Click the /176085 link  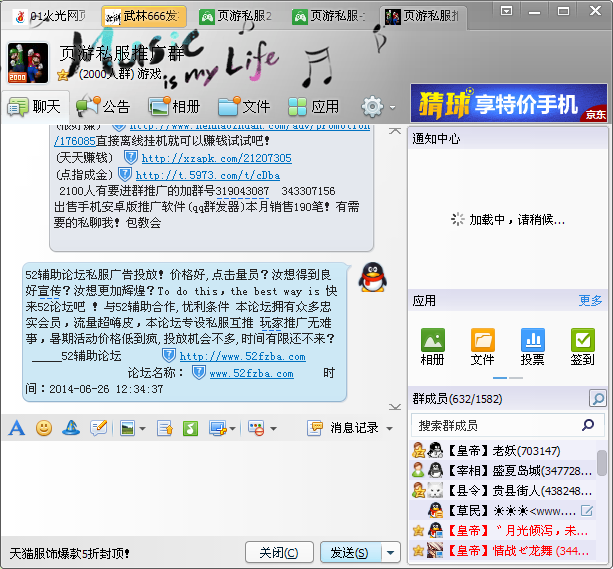pos(75,141)
